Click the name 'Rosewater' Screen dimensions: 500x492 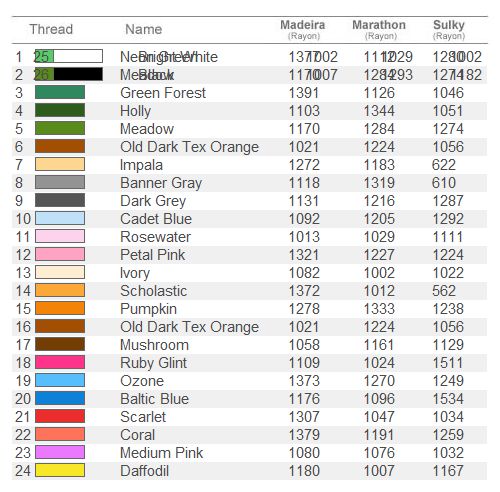(x=155, y=237)
